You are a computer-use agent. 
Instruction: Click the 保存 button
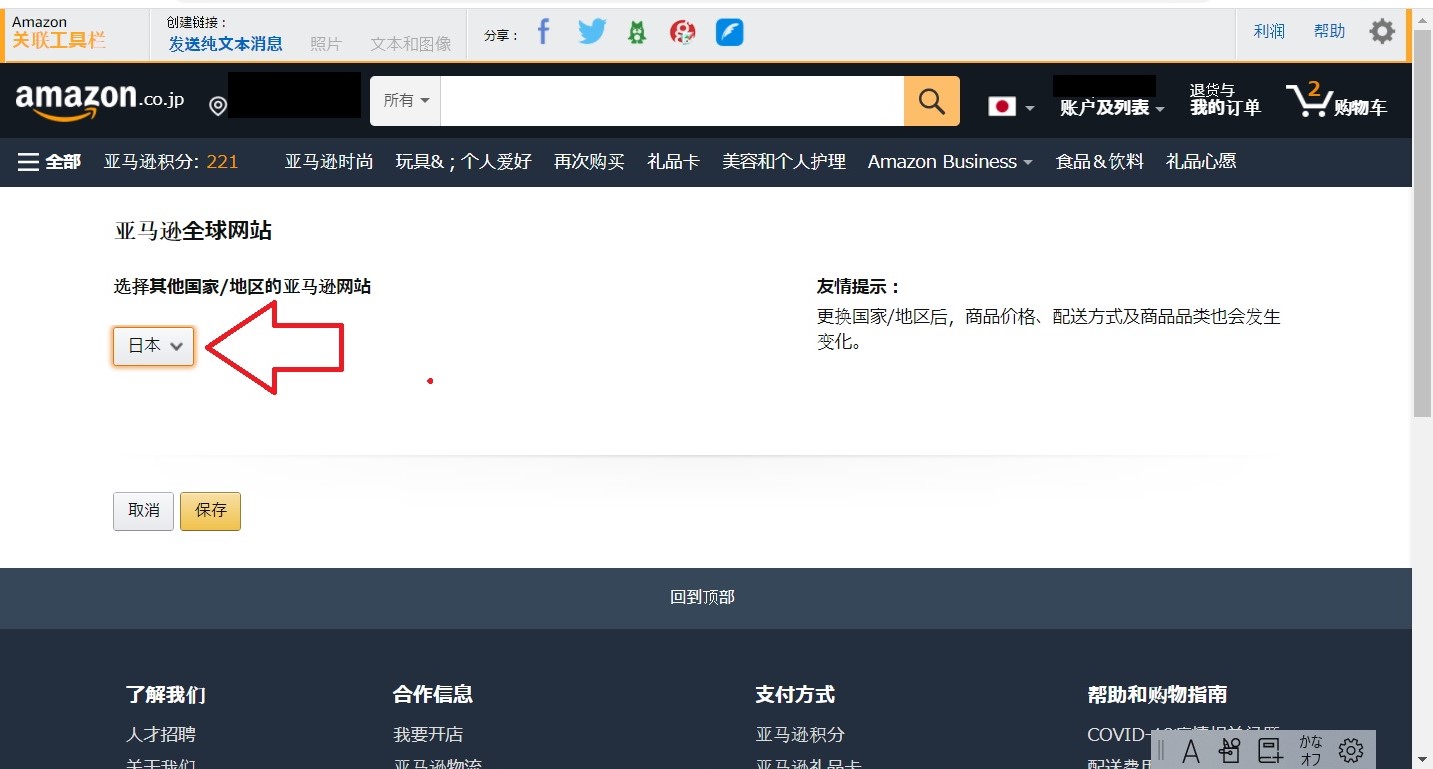coord(210,511)
